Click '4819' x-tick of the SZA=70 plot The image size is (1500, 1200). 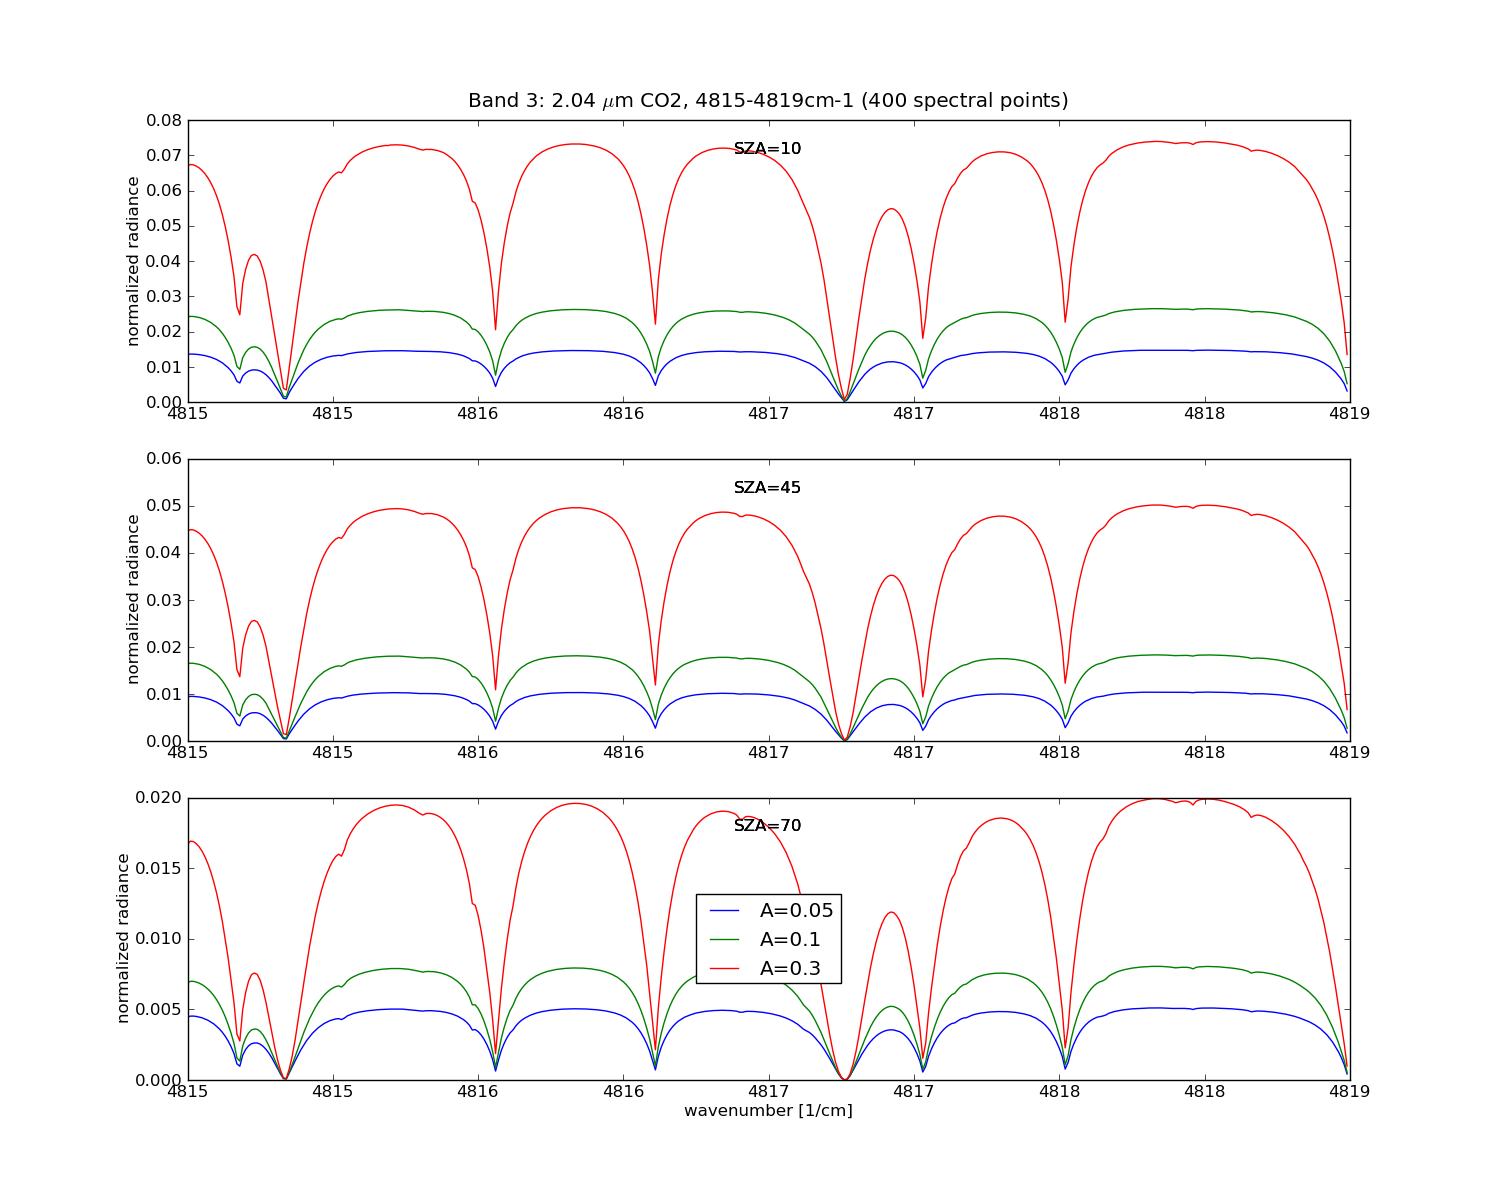coord(1350,1093)
